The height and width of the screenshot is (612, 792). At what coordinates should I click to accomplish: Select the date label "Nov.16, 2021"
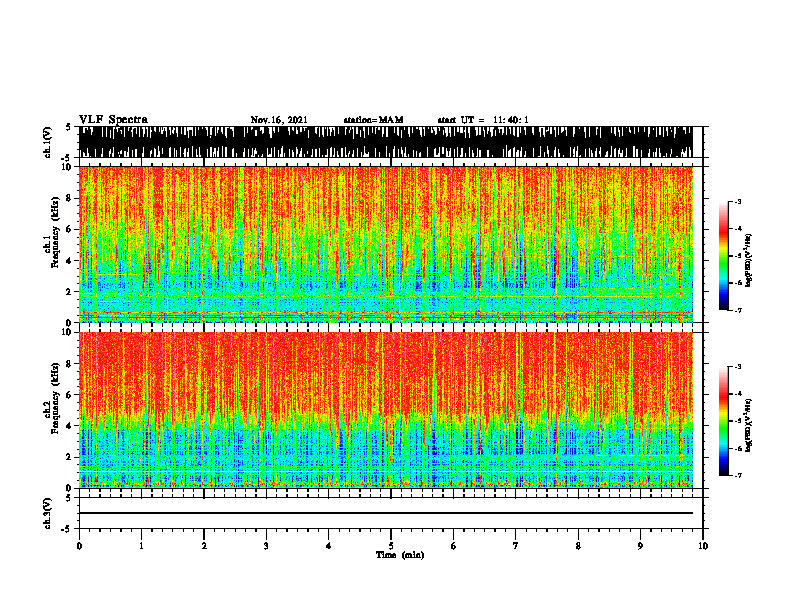[279, 120]
